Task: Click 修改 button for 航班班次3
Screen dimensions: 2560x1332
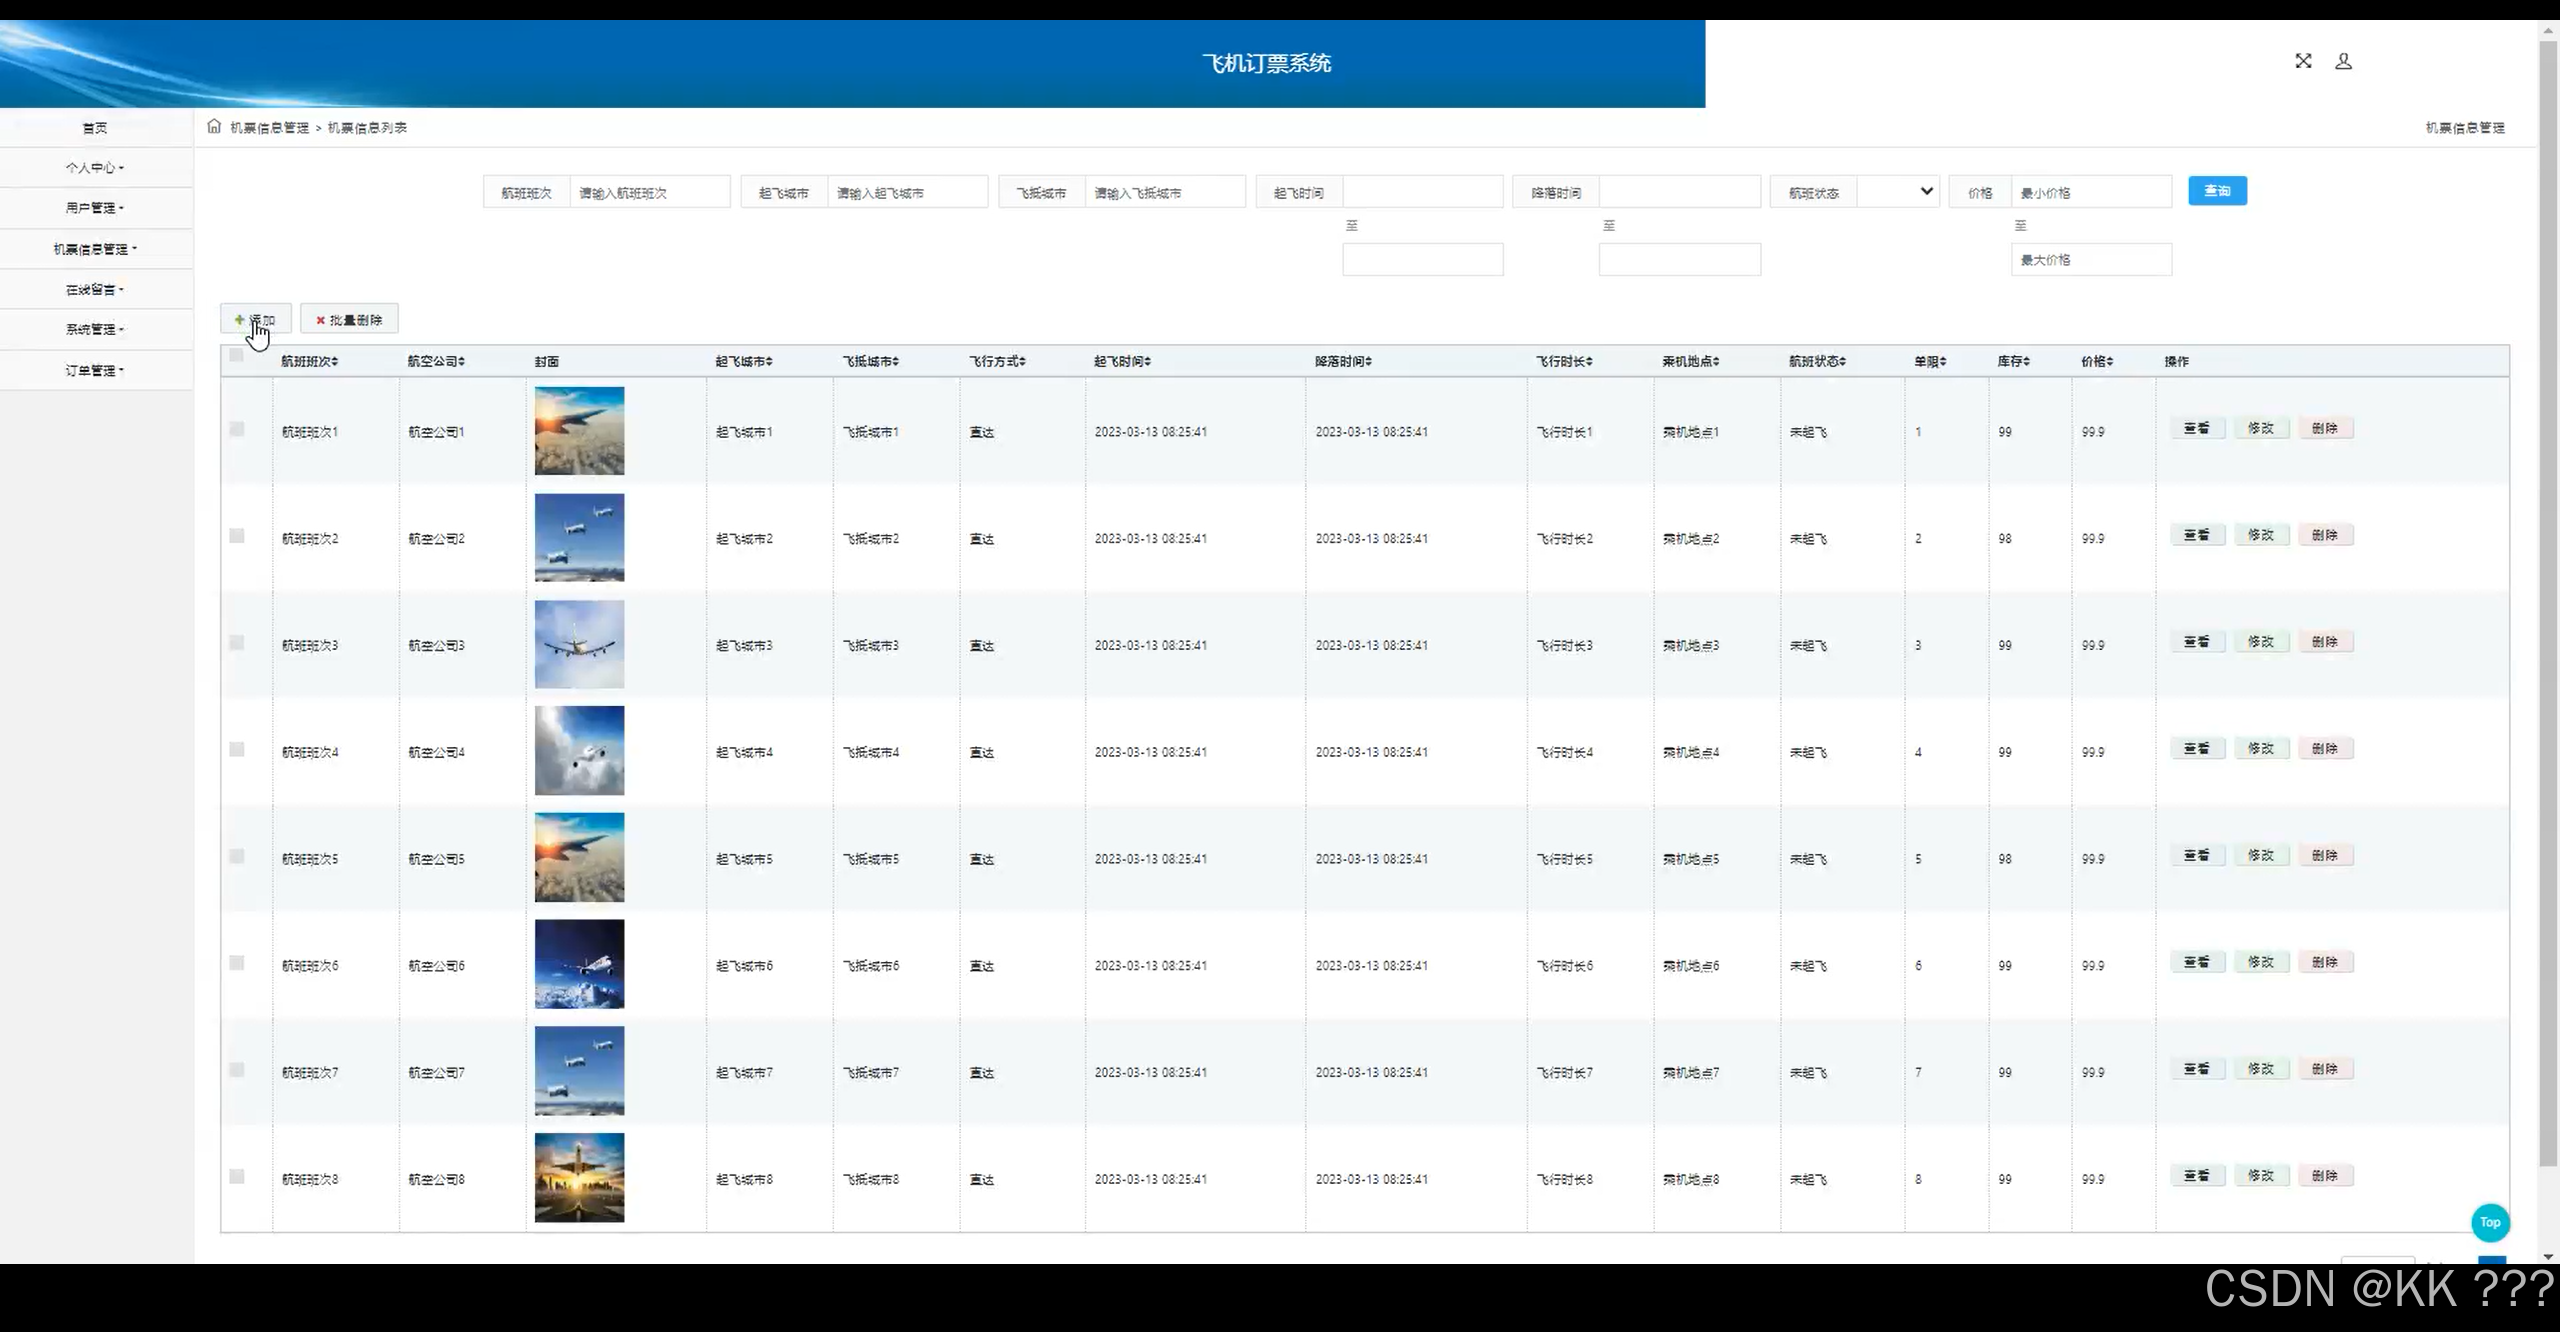Action: coord(2260,642)
